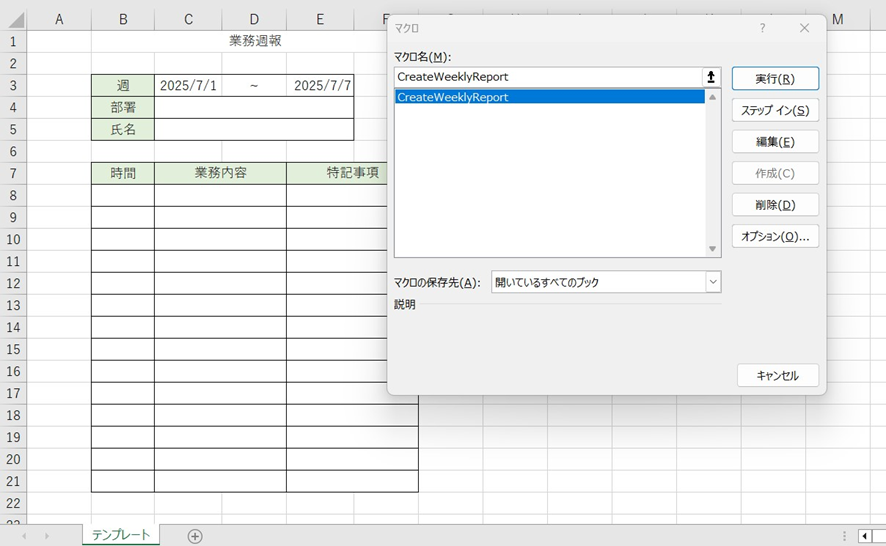The image size is (886, 546).
Task: Click the マクロ名 input field
Action: 547,77
